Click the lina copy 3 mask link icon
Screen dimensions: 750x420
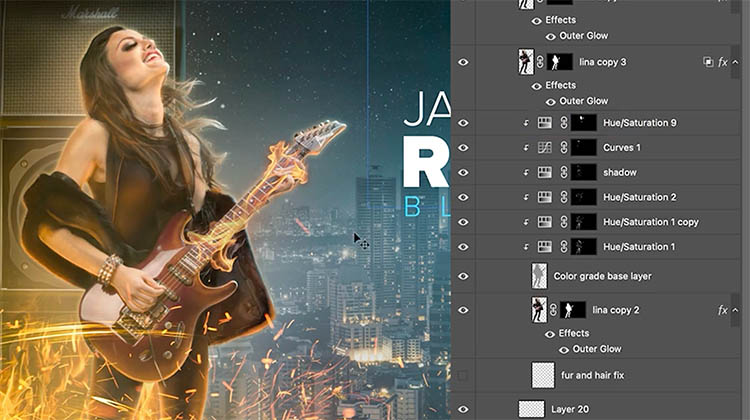tap(540, 62)
